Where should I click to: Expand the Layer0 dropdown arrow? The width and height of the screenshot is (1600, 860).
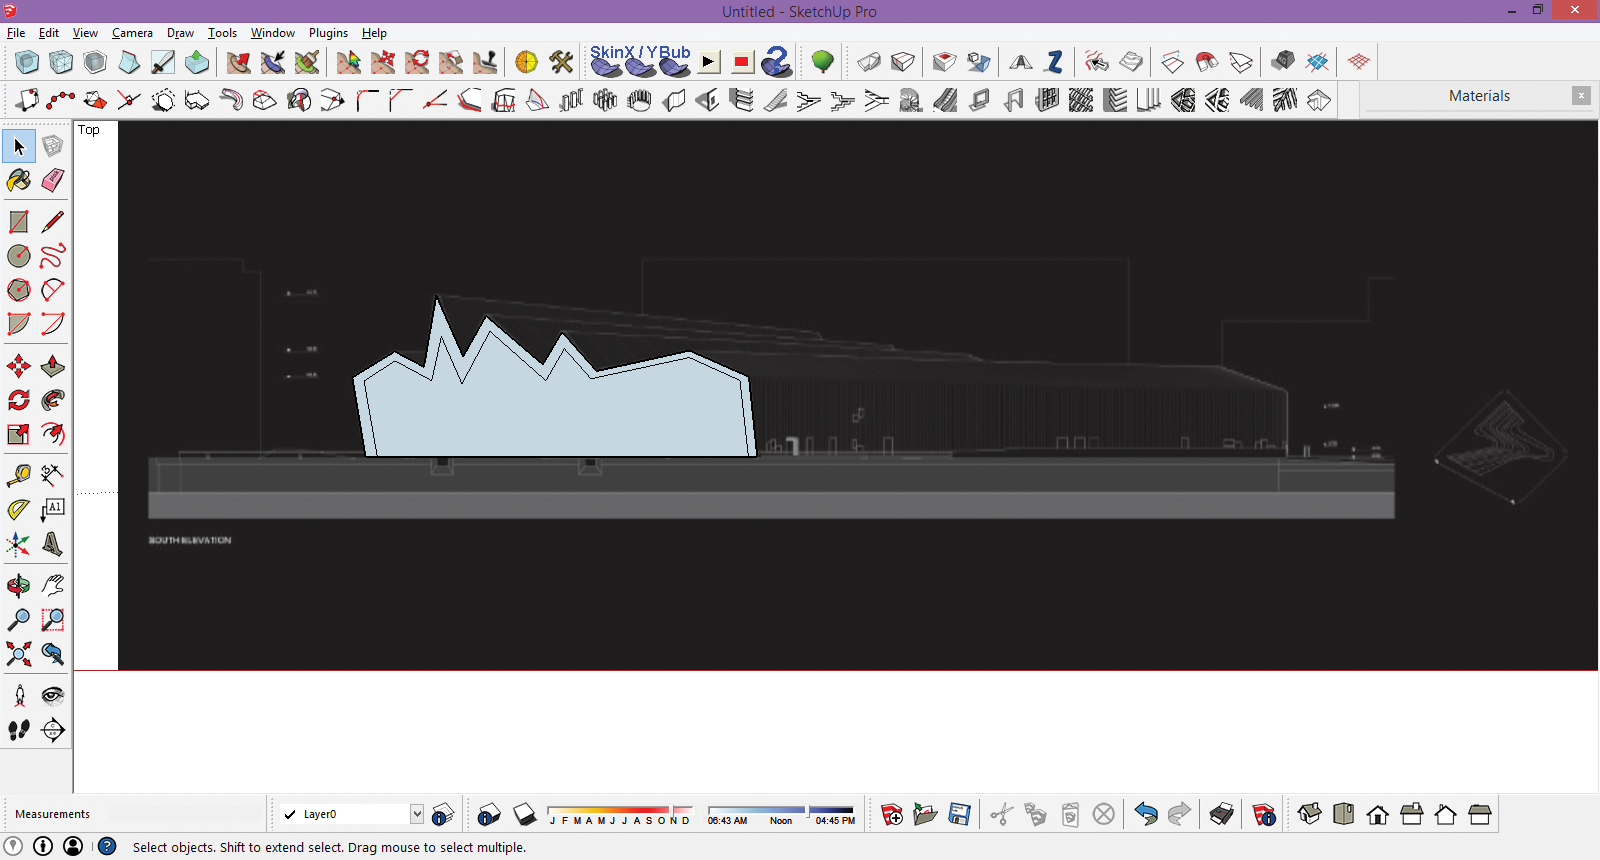pyautogui.click(x=417, y=814)
